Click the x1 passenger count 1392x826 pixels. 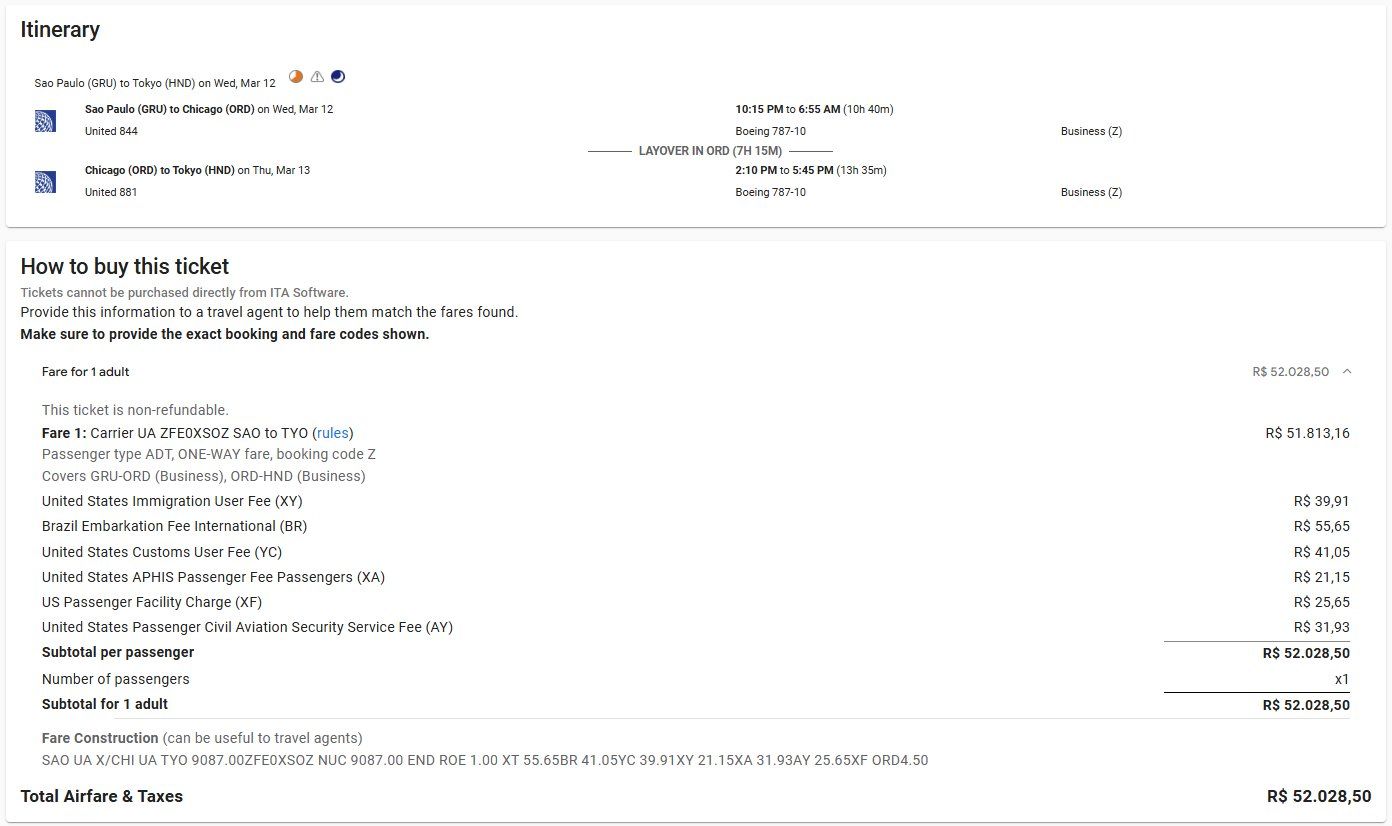point(1342,679)
